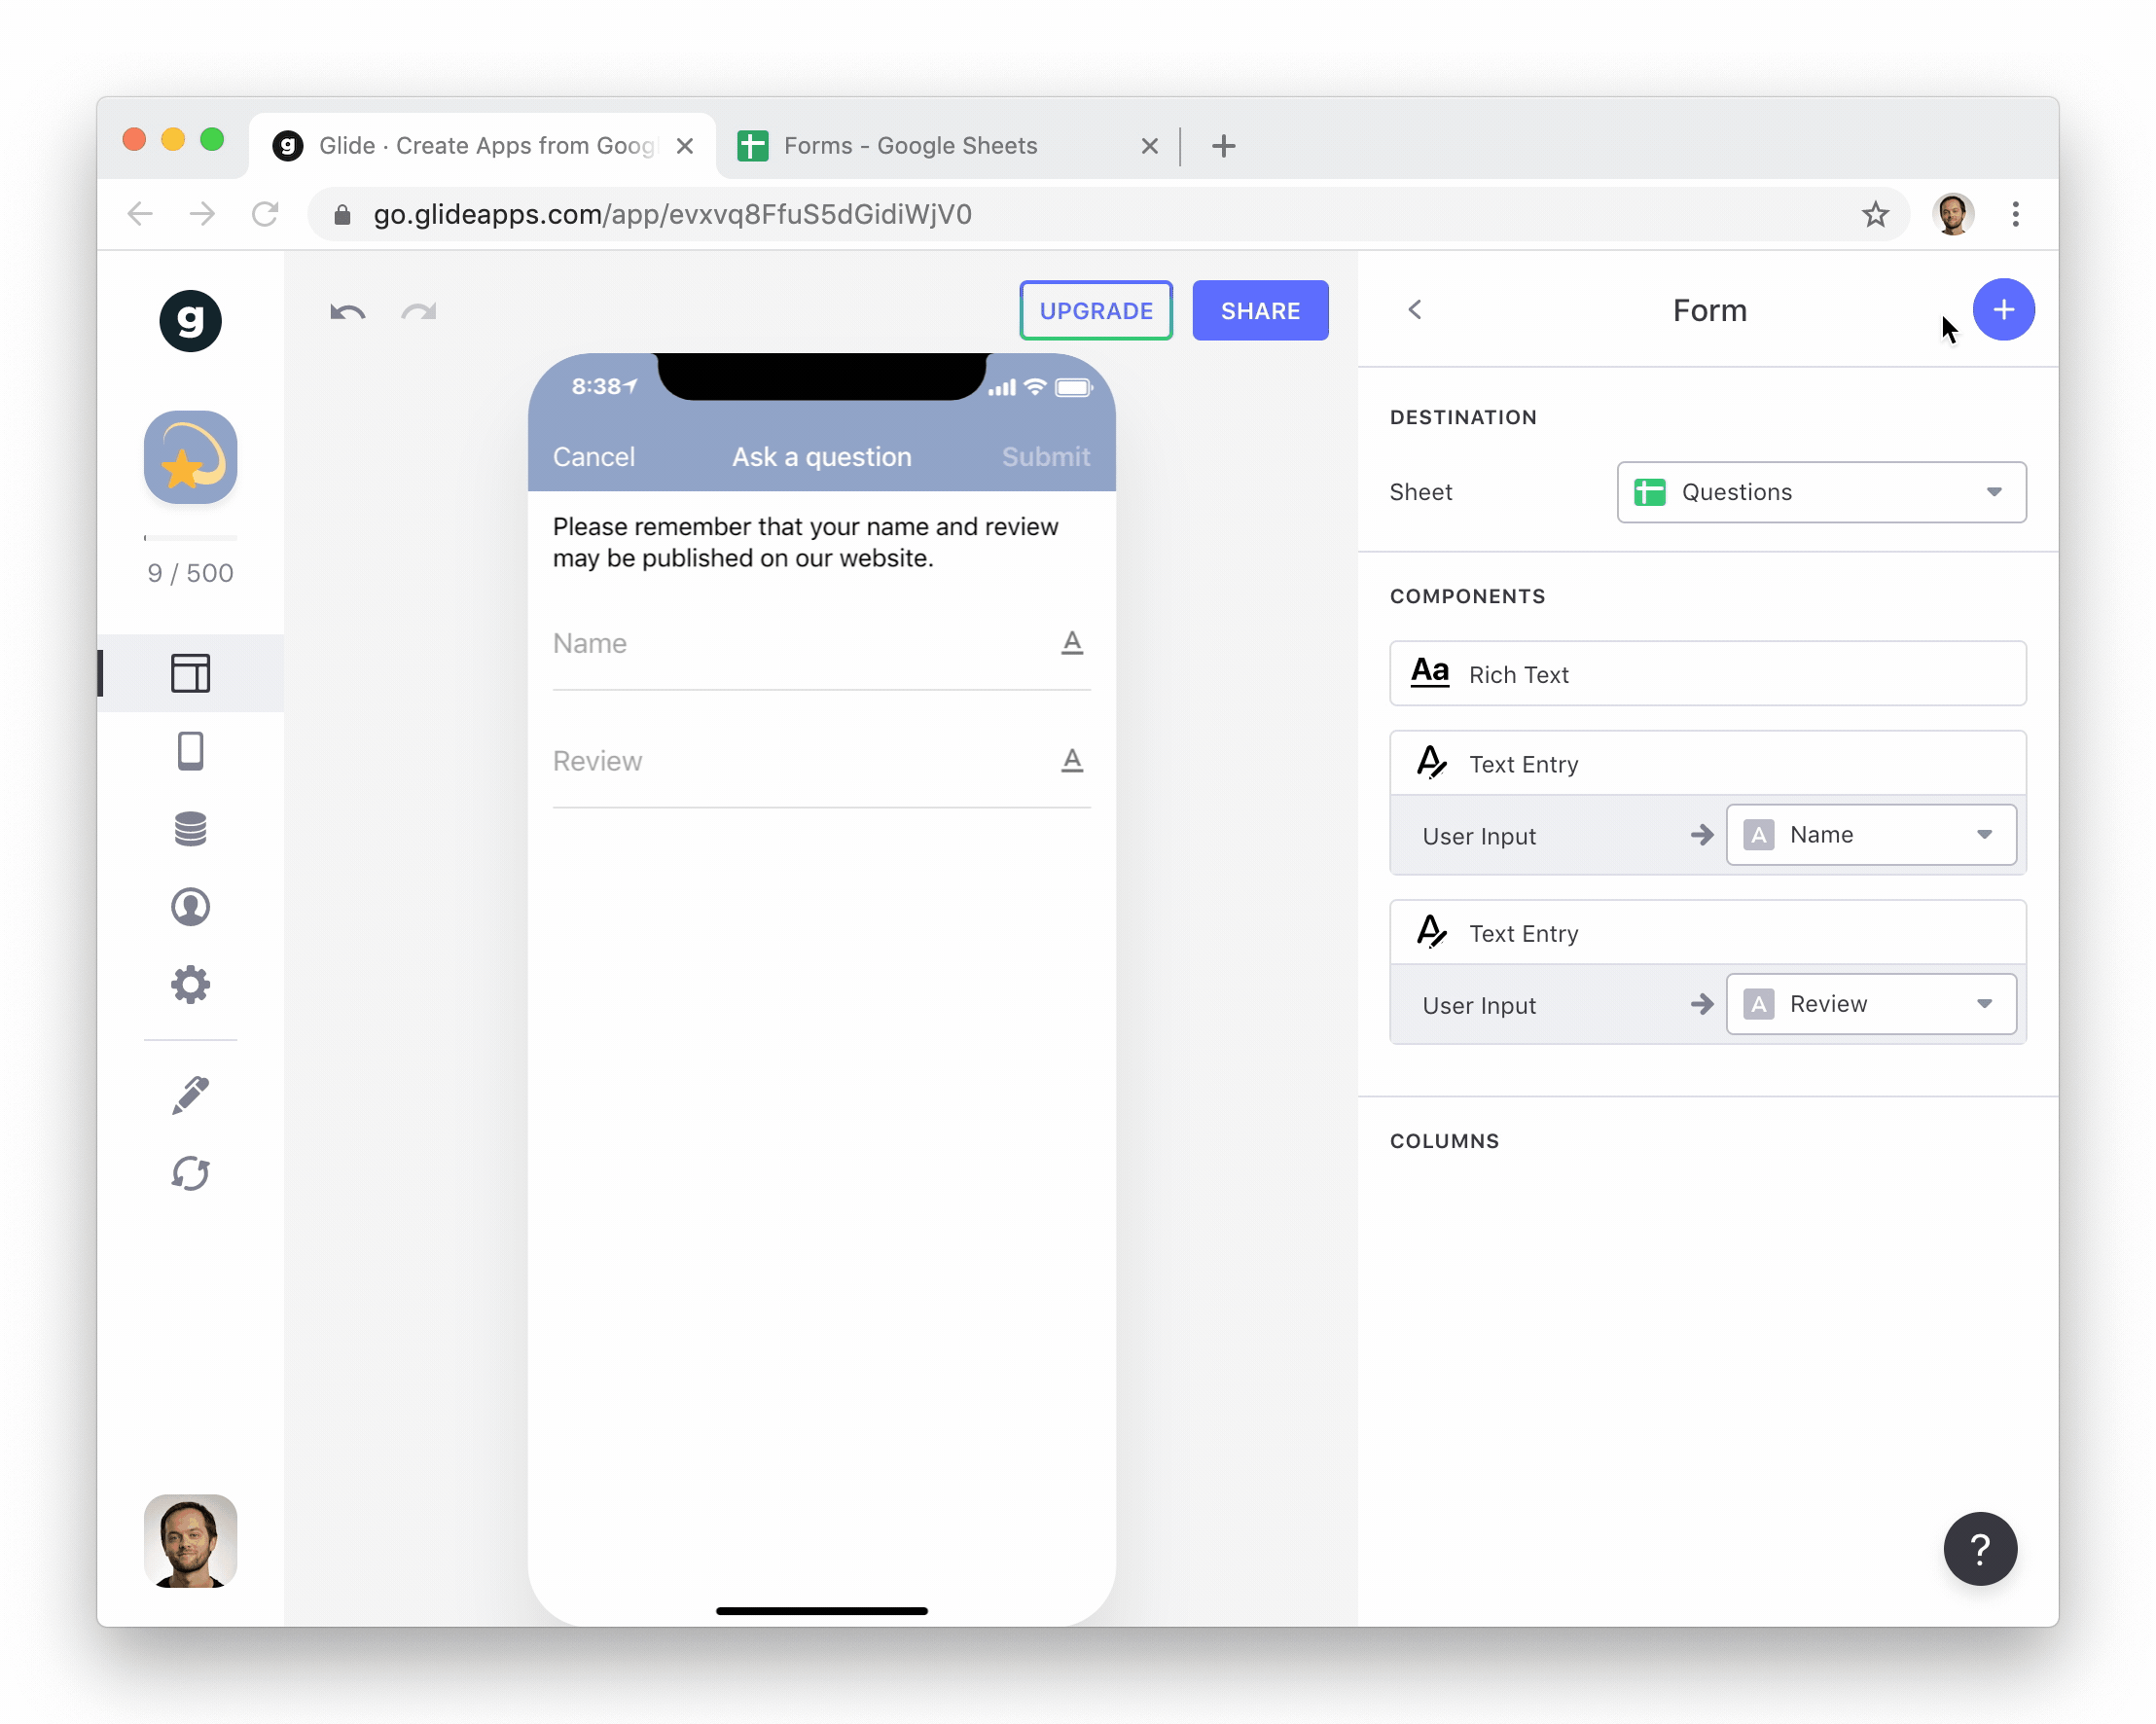Click the Name field in phone preview
The image size is (2156, 1724).
coord(800,644)
